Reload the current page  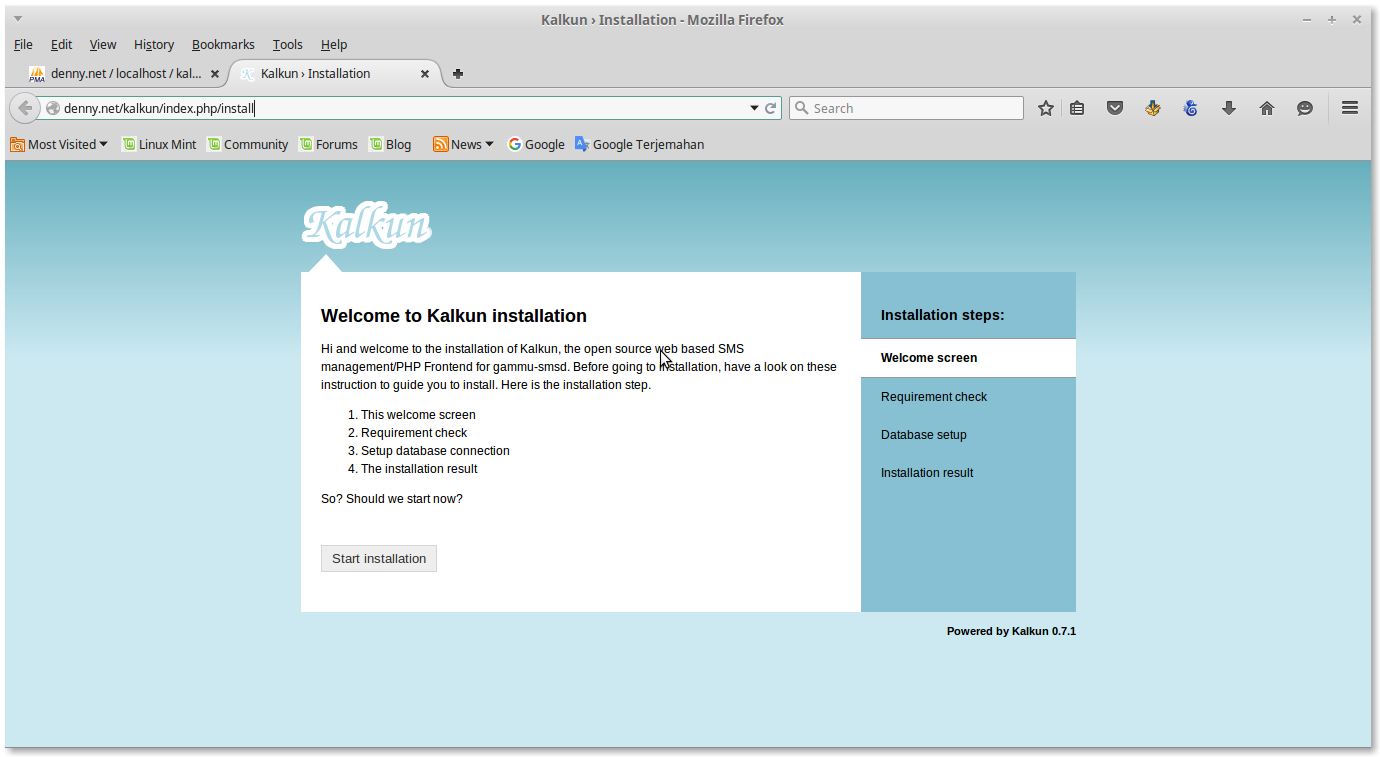click(771, 108)
